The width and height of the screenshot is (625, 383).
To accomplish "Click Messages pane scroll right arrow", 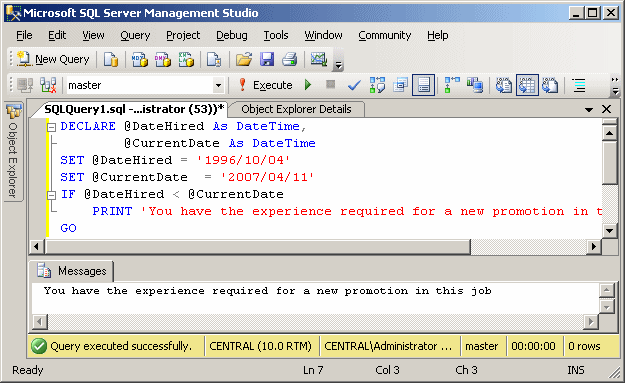I will tap(592, 321).
